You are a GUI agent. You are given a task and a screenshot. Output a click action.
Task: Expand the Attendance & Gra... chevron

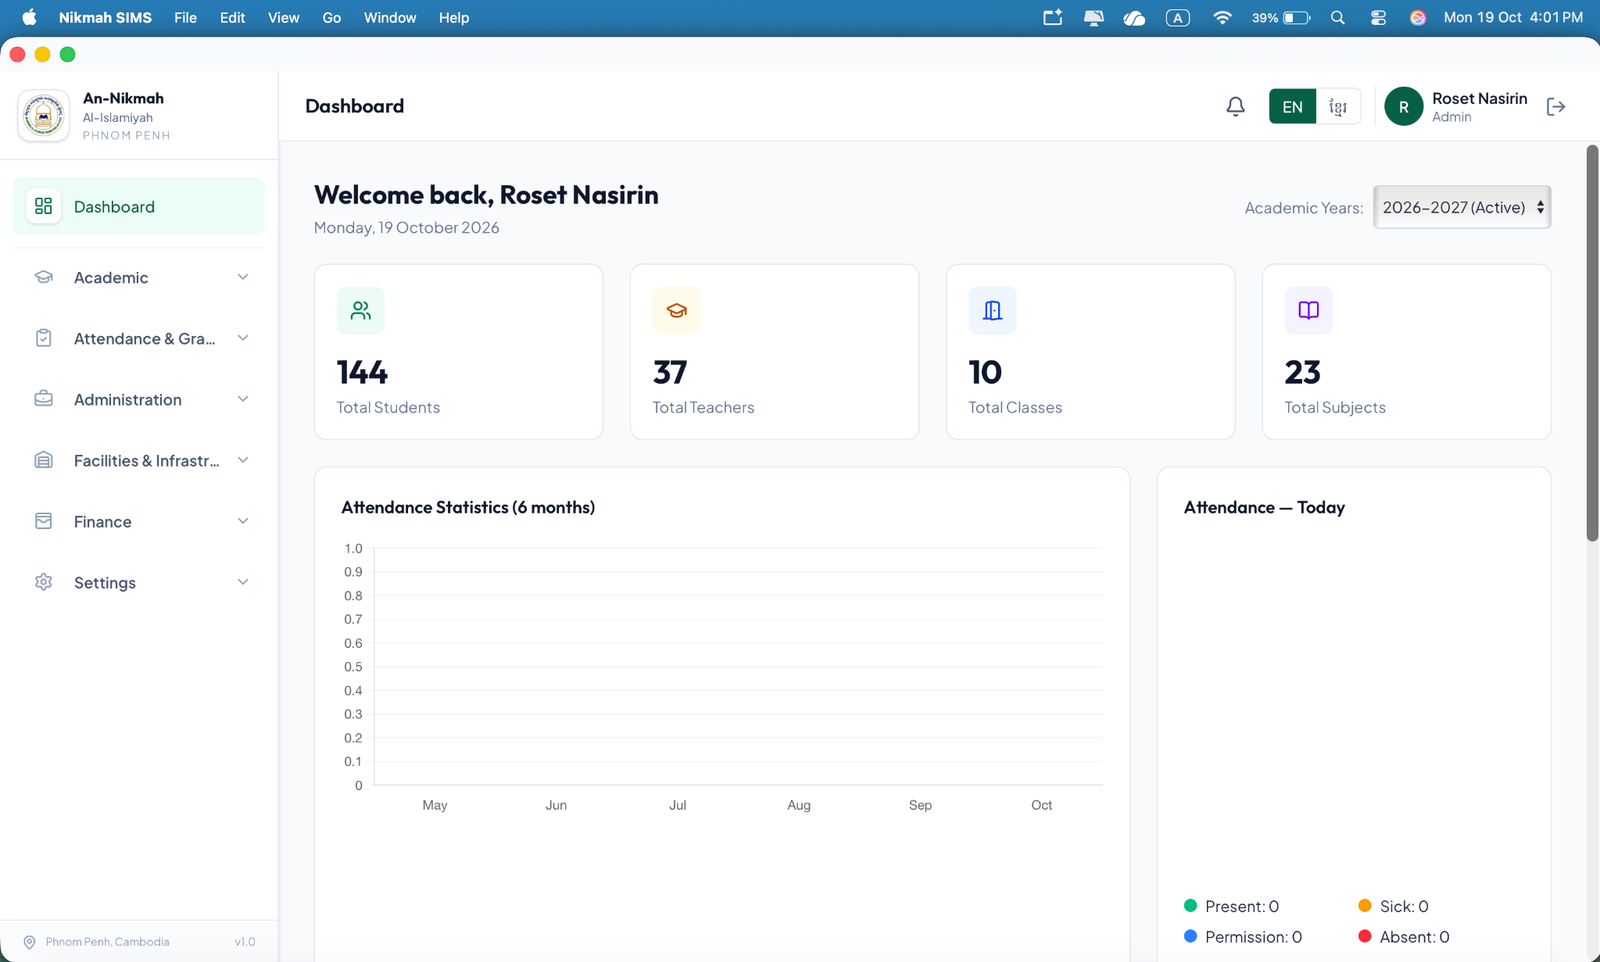coord(243,338)
